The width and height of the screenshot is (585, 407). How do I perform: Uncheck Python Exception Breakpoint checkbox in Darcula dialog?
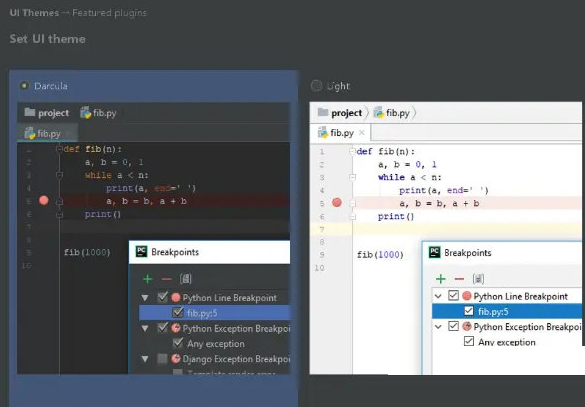tap(162, 328)
